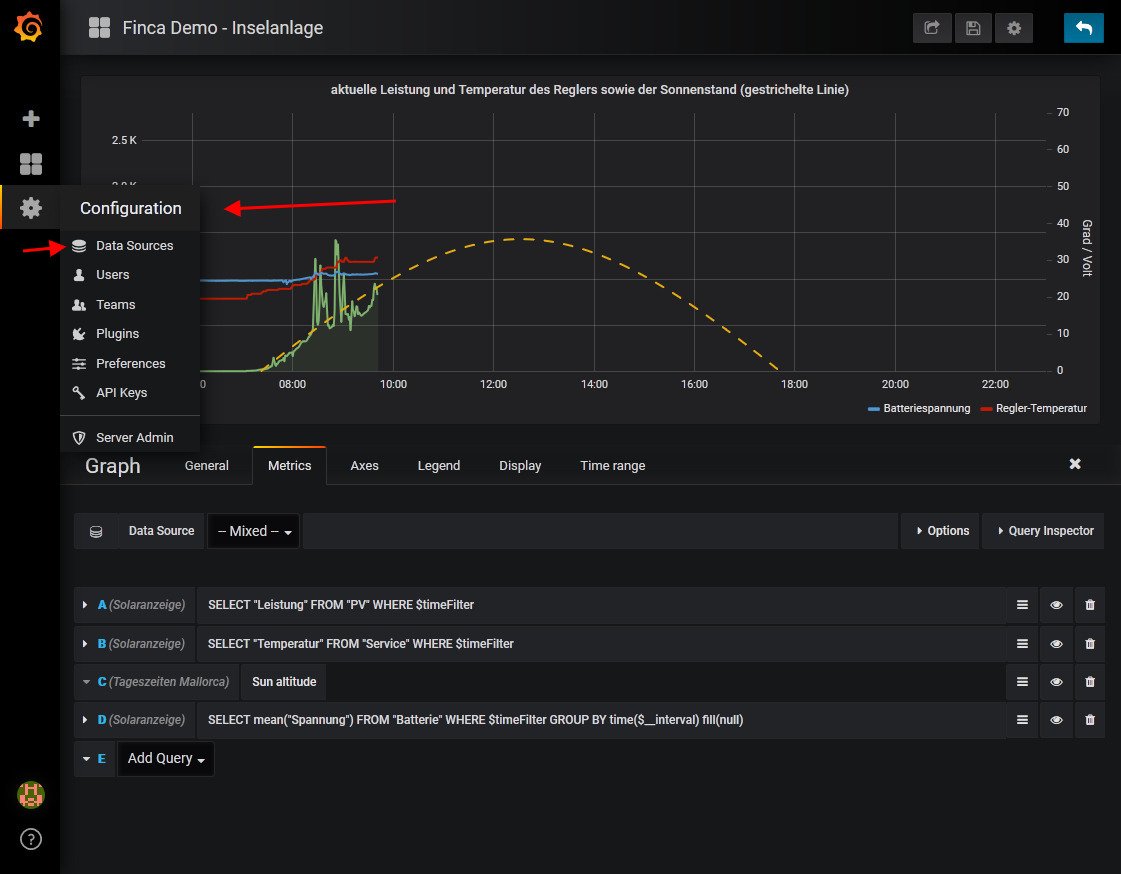Click the Save dashboard disk icon
Viewport: 1121px width, 874px height.
(973, 28)
